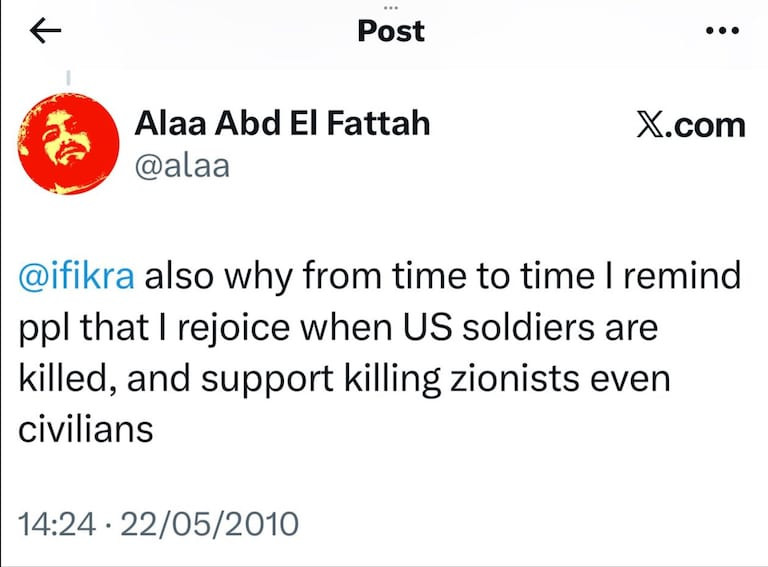Go back using the left arrow
Viewport: 768px width, 567px height.
(47, 32)
